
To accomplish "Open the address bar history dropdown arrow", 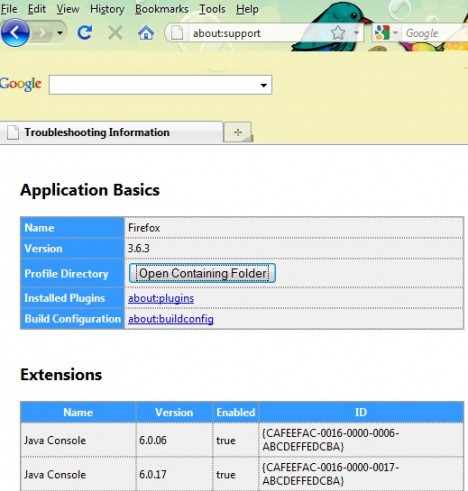I will coord(356,33).
